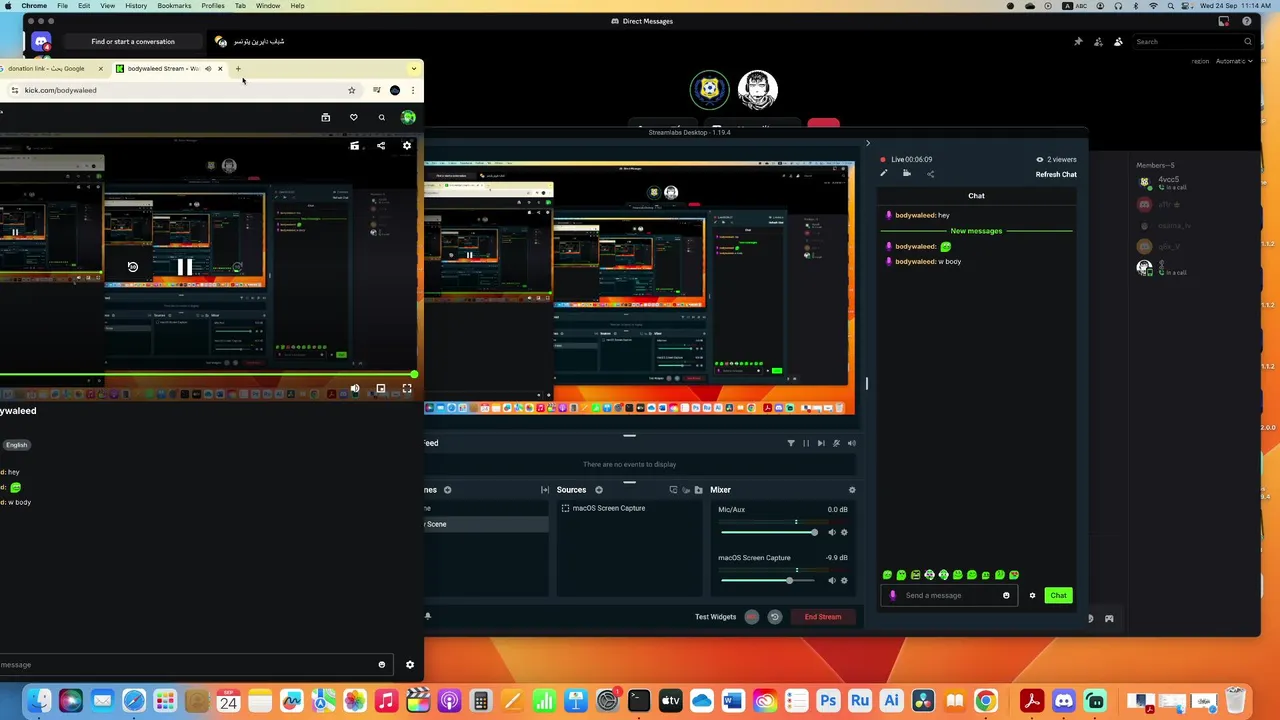Viewport: 1280px width, 720px height.
Task: Send message with green Chat button
Action: click(x=1058, y=595)
